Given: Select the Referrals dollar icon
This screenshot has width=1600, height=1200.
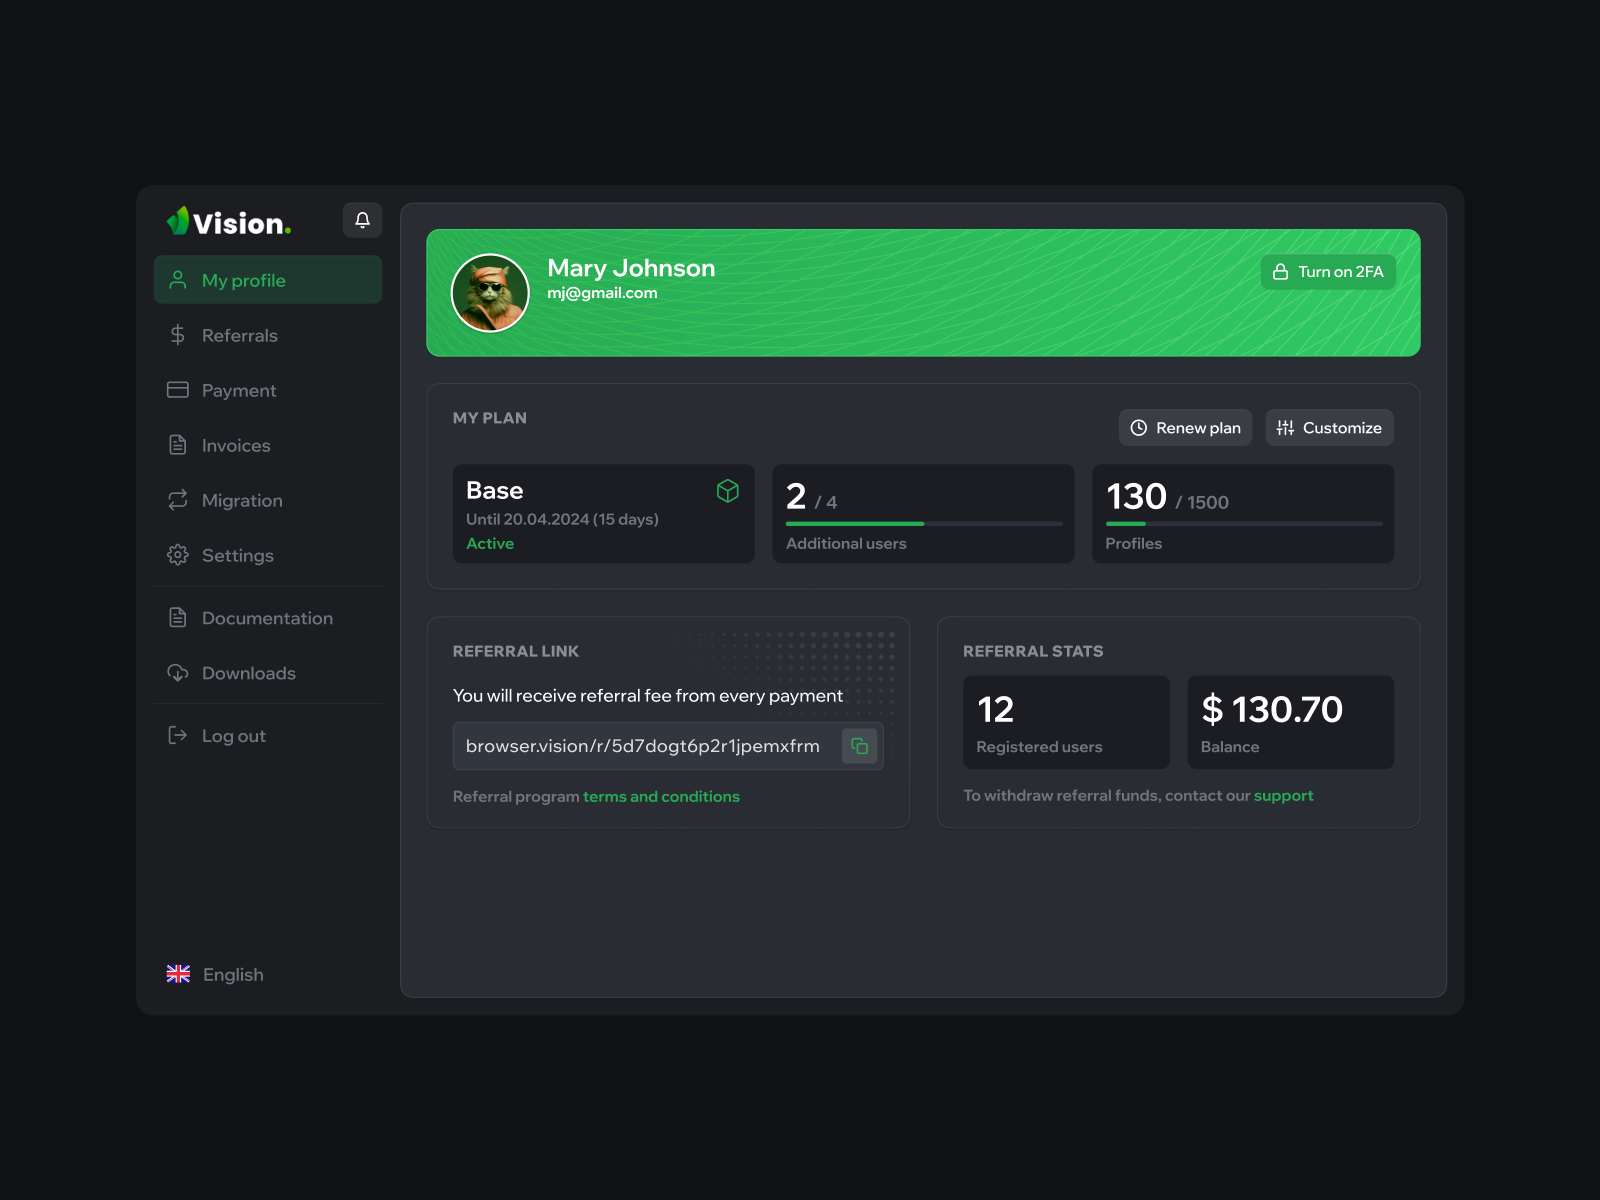Looking at the screenshot, I should (177, 335).
